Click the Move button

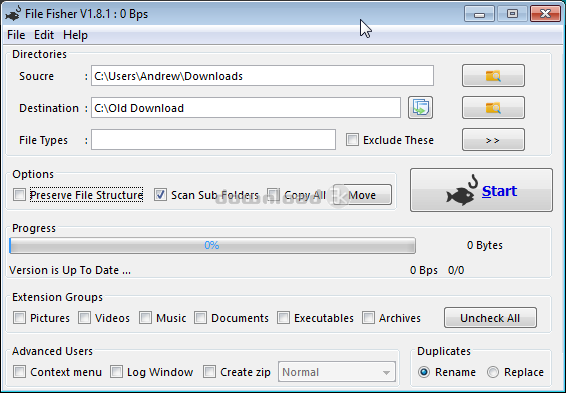[362, 195]
